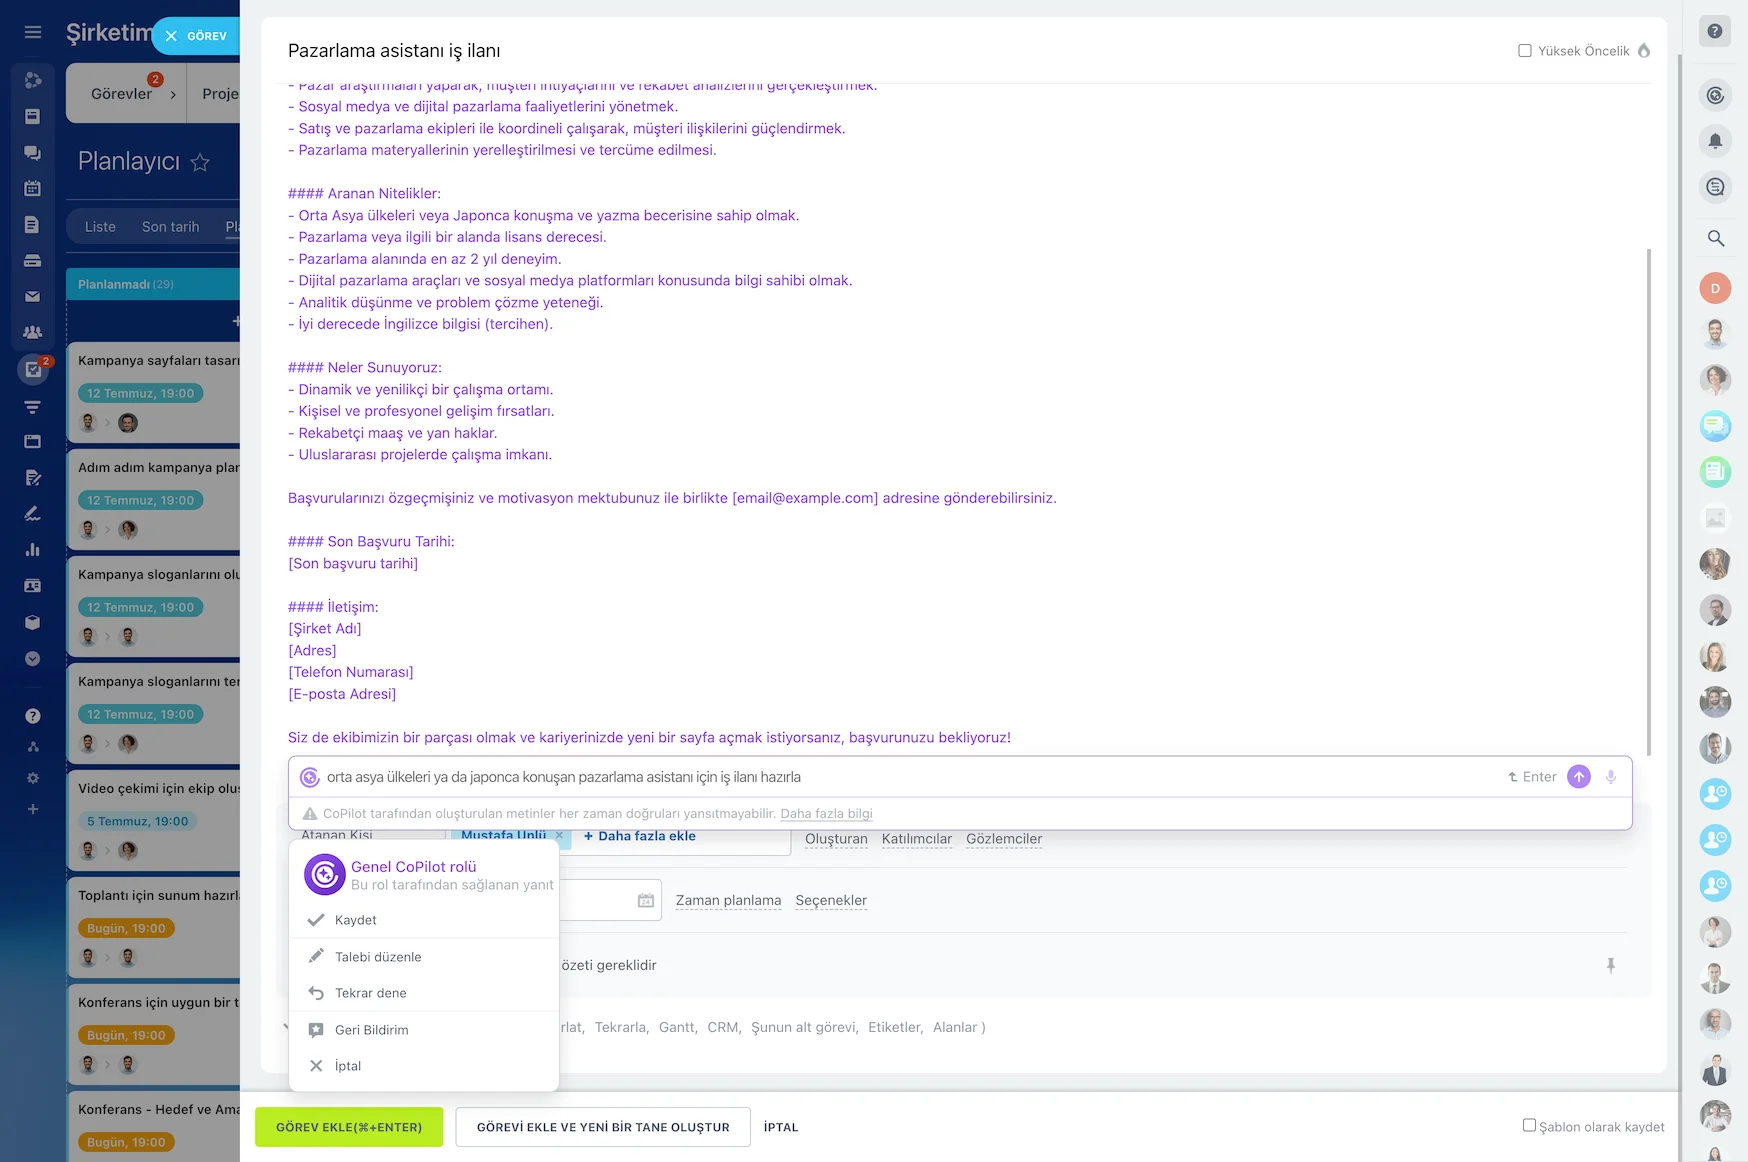Open the Gözlemciler link
The height and width of the screenshot is (1162, 1748).
[1004, 839]
